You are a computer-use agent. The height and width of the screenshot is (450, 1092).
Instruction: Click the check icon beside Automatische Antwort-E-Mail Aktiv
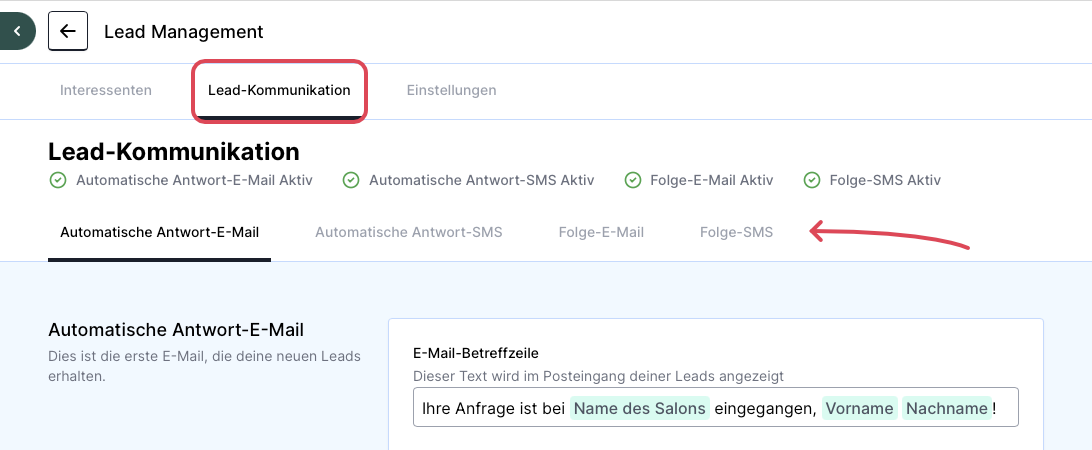pos(58,180)
